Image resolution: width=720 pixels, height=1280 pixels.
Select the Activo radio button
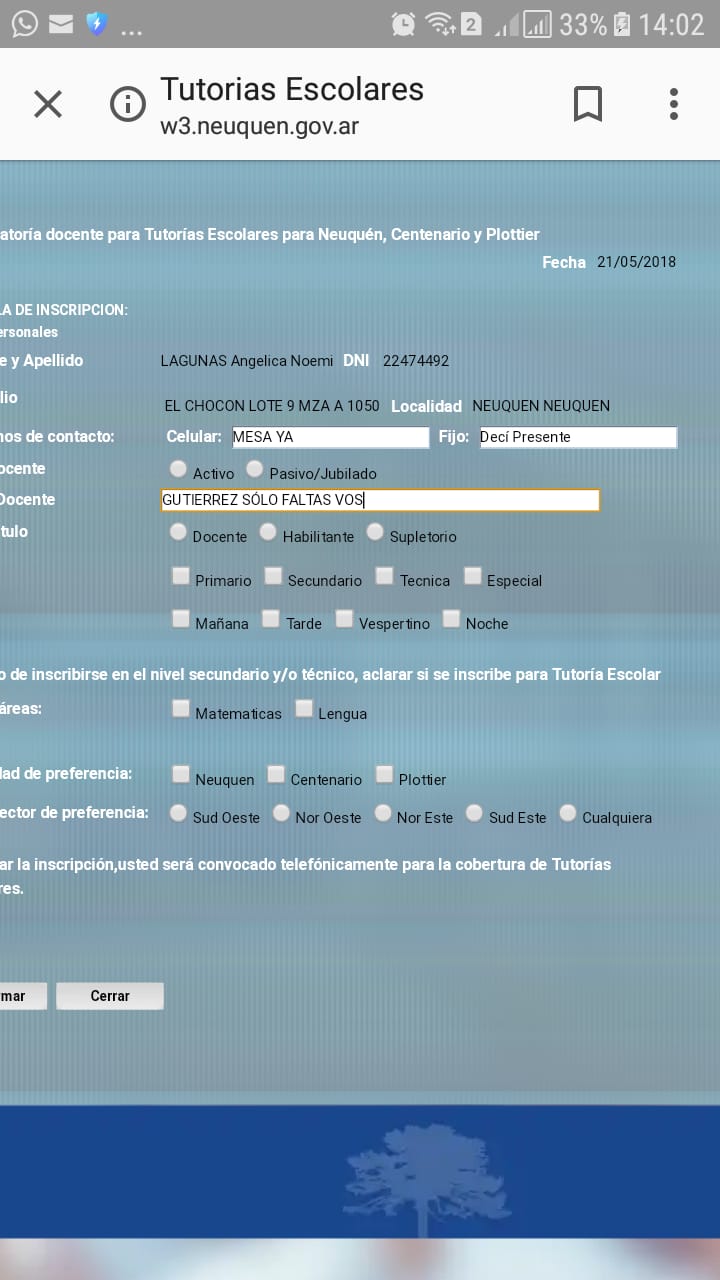coord(178,468)
